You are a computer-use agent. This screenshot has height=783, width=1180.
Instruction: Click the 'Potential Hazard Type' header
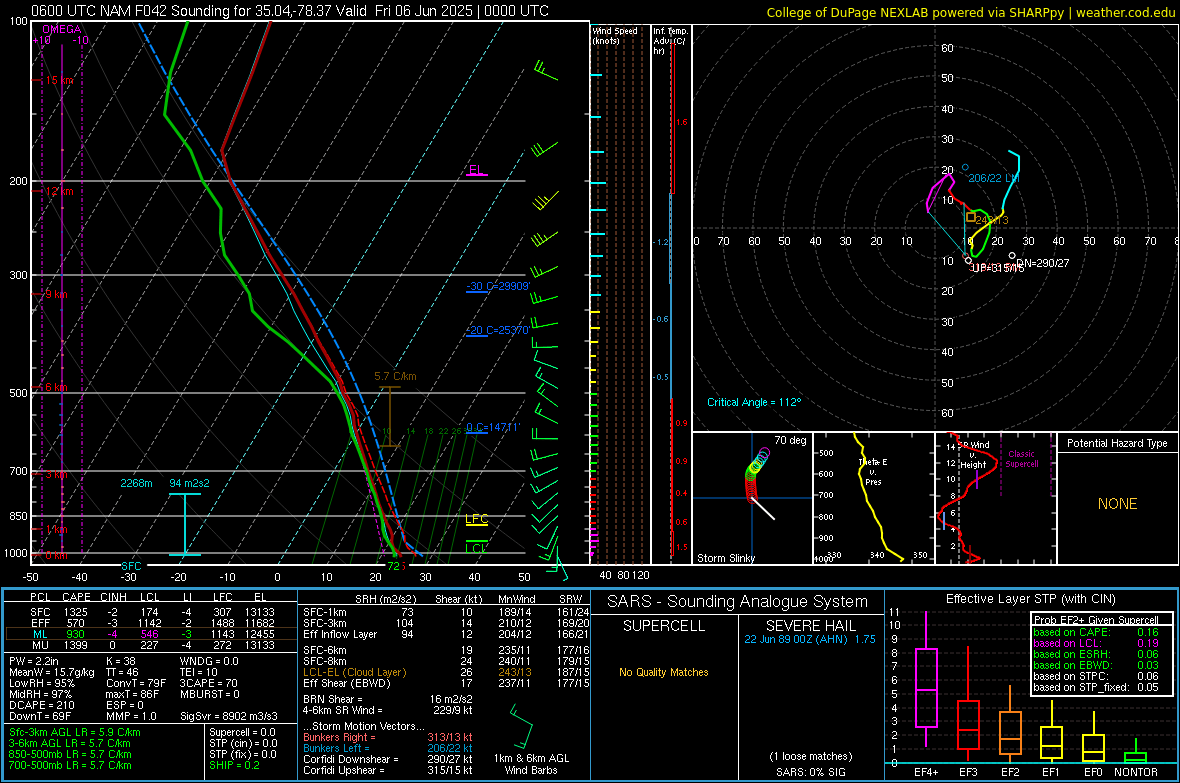1118,443
